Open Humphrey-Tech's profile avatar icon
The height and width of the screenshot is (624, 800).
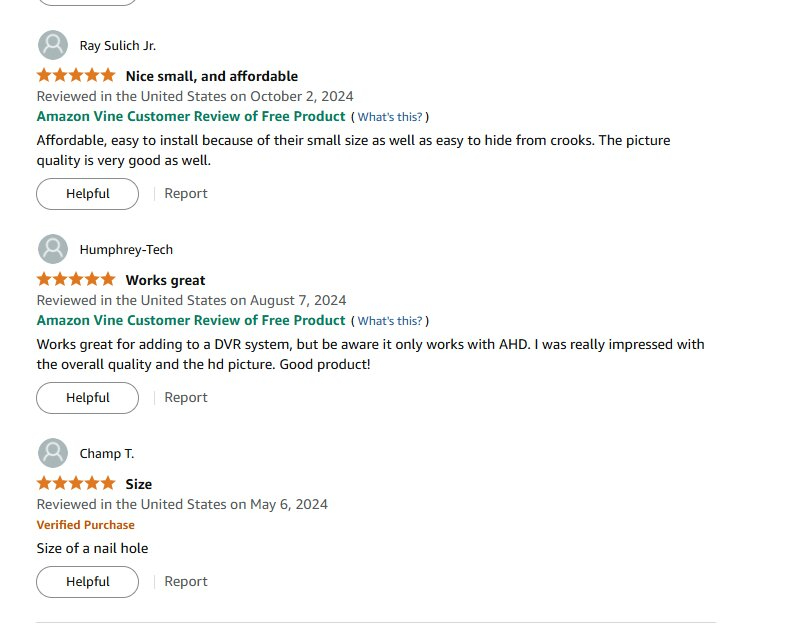tap(53, 249)
